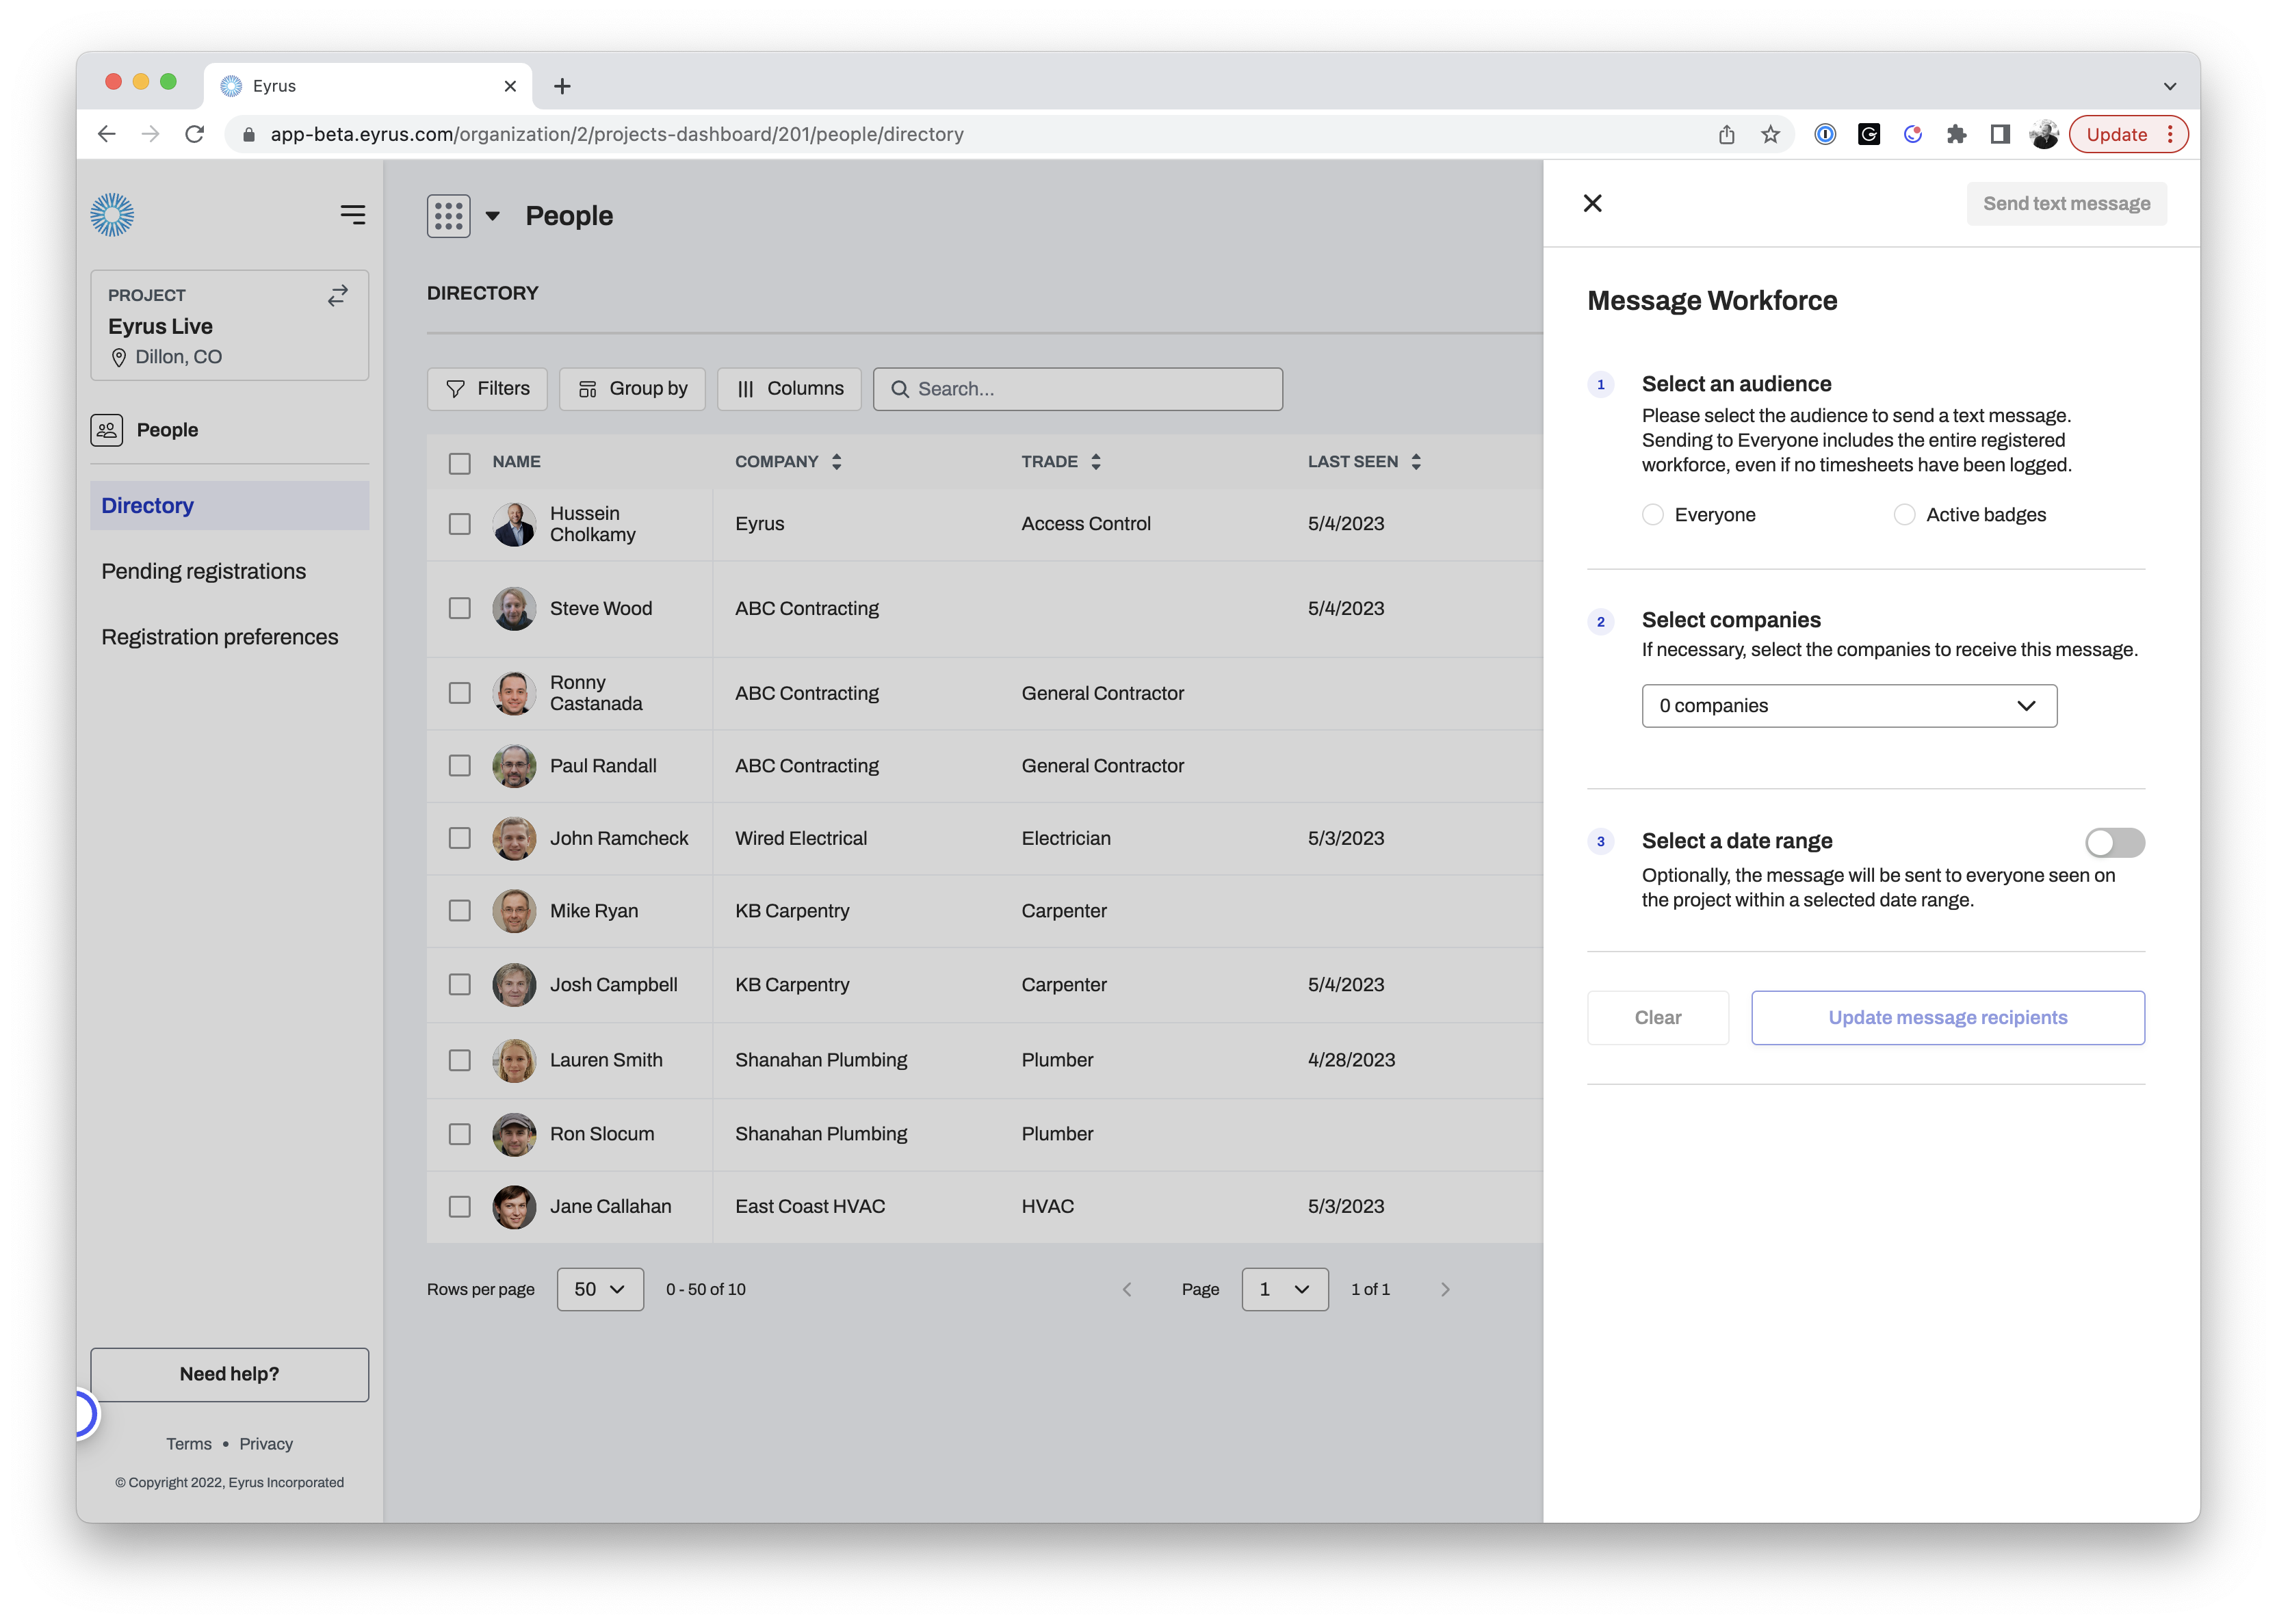
Task: Focus the directory Search field
Action: pyautogui.click(x=1077, y=389)
